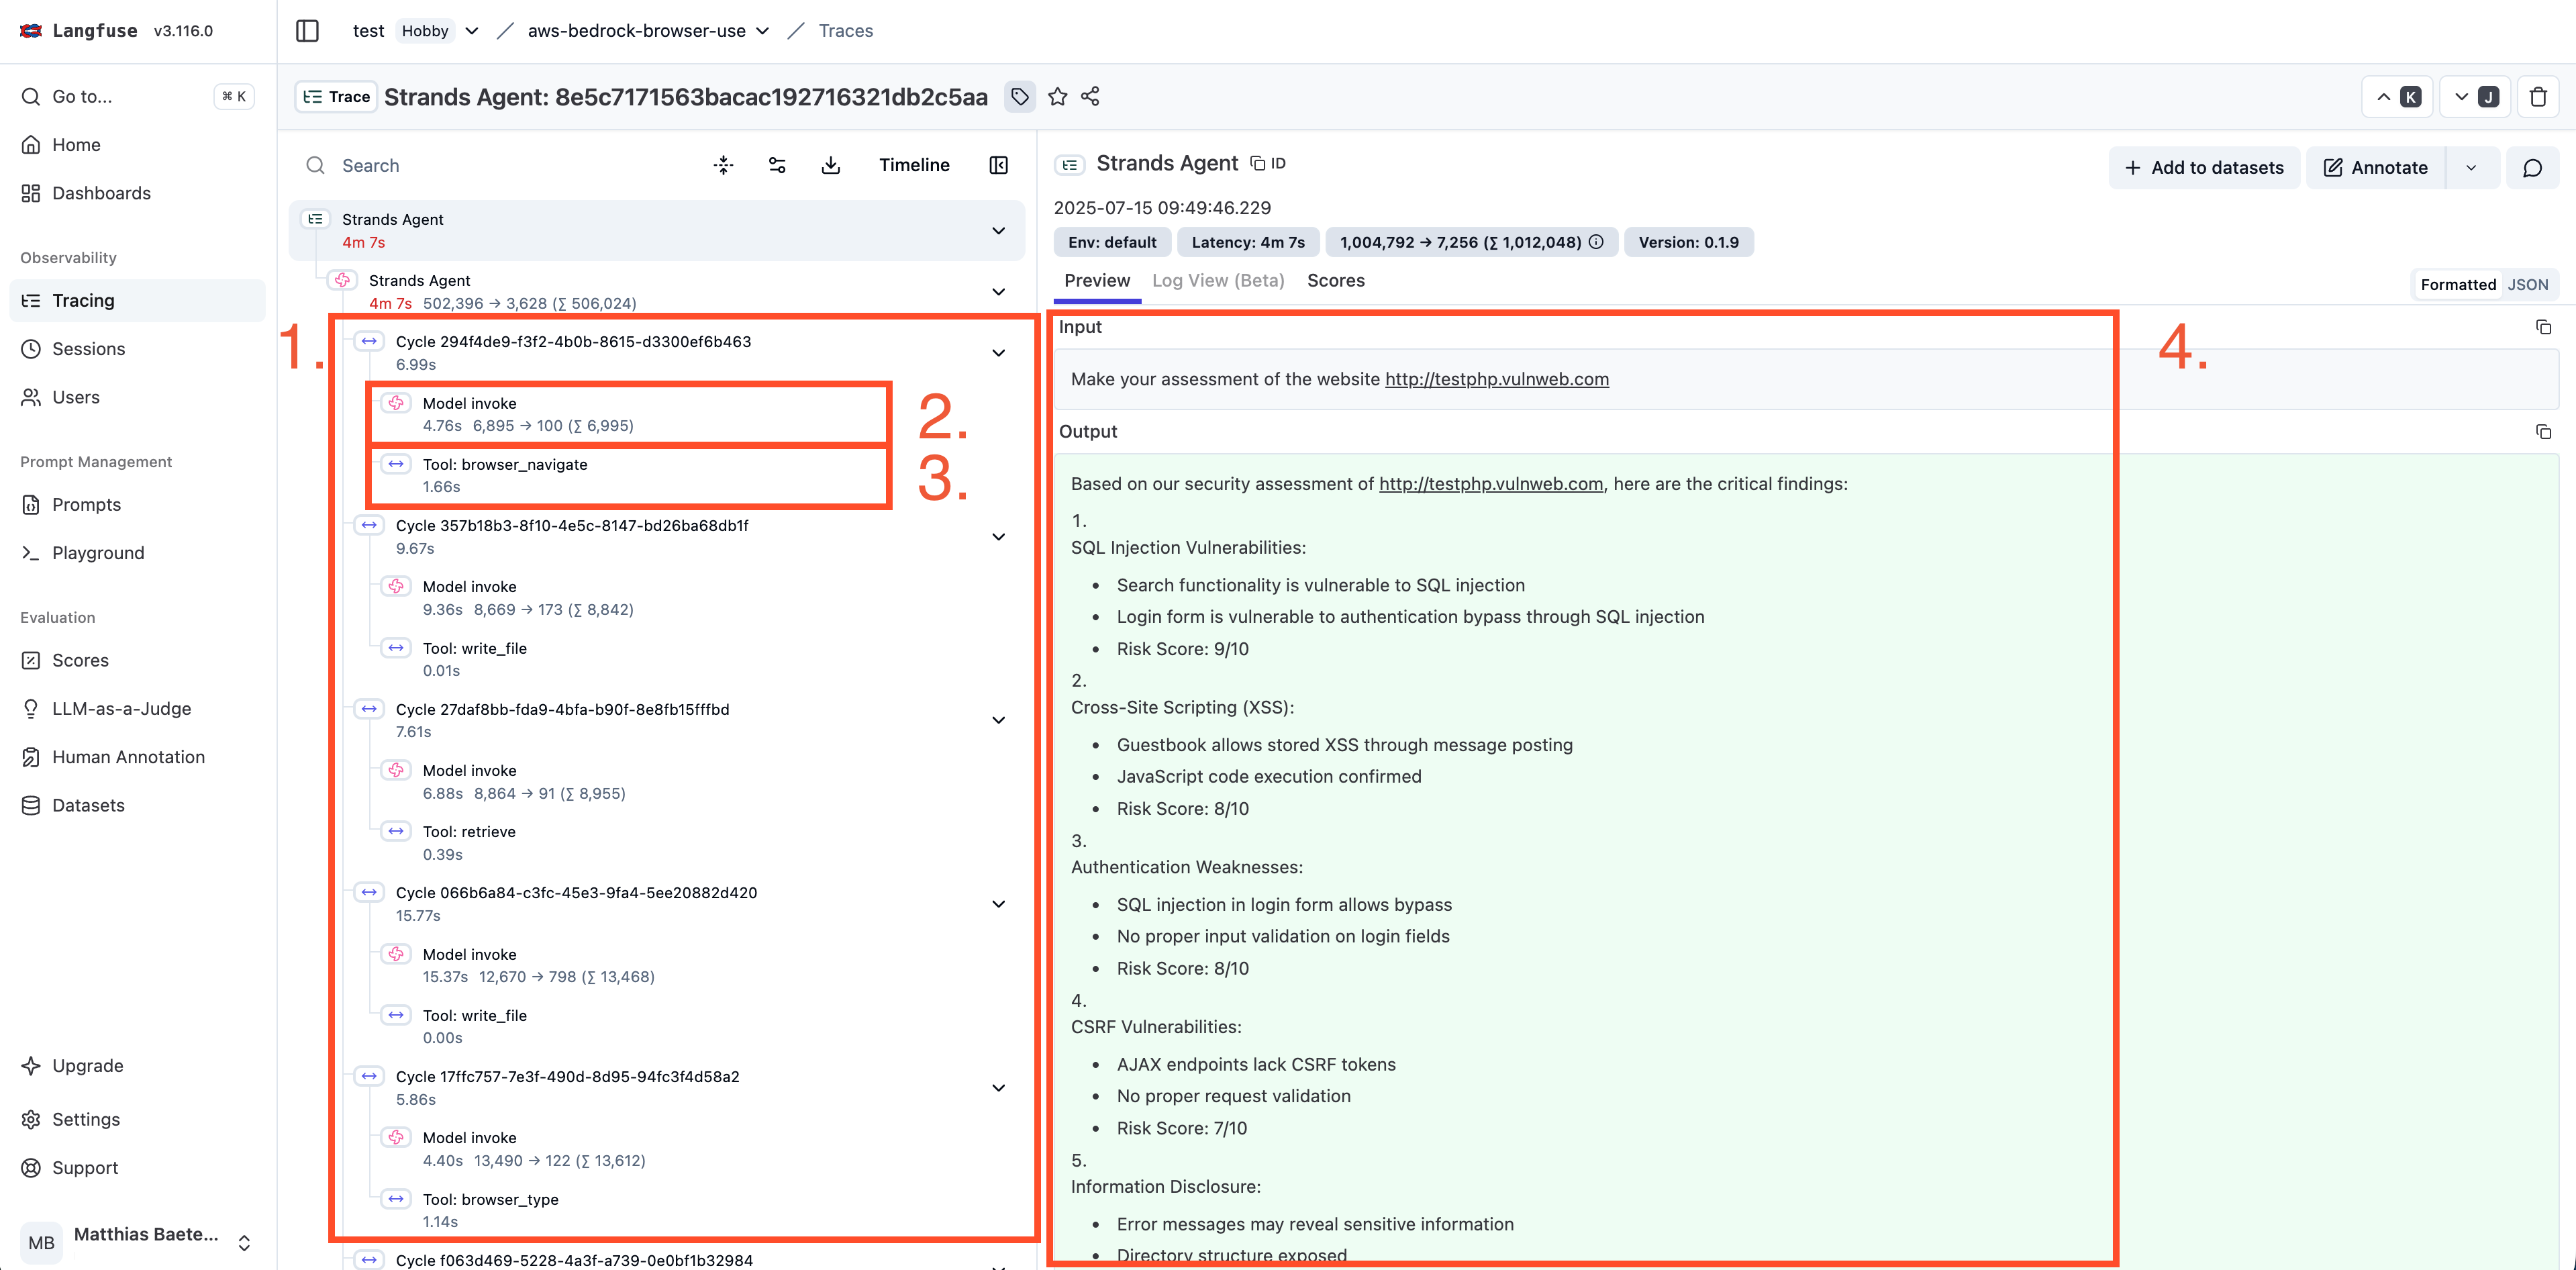Open LLM-as-a-Judge from the sidebar
Image resolution: width=2576 pixels, height=1270 pixels.
tap(121, 708)
